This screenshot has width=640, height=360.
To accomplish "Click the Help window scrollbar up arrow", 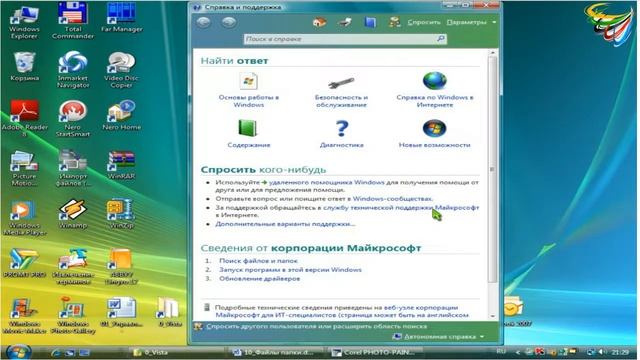I will pyautogui.click(x=493, y=53).
